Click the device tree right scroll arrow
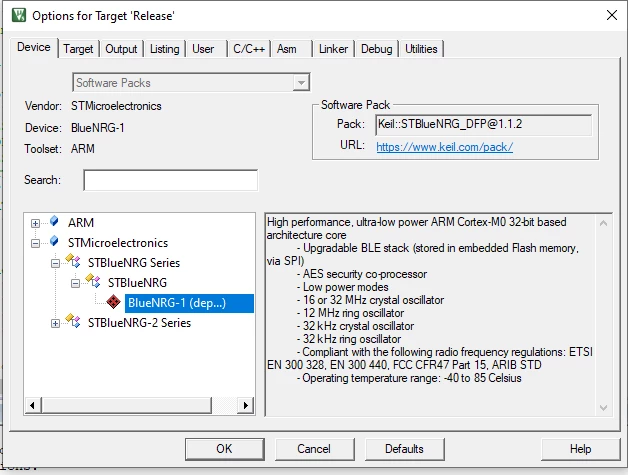Screen dimensions: 628x475 [245, 405]
